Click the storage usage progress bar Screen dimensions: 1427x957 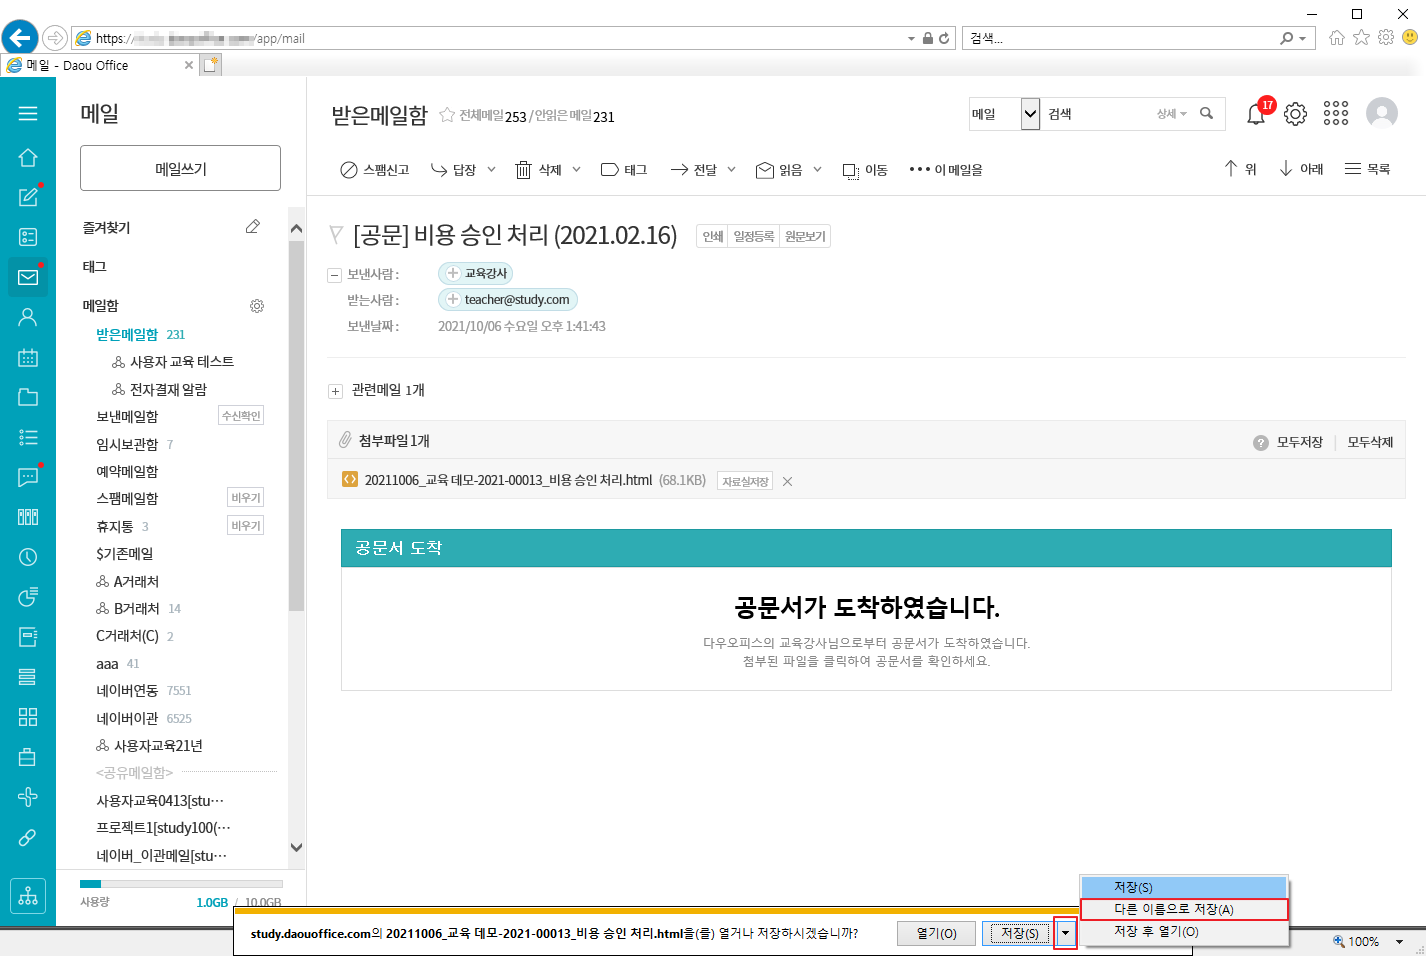pos(181,884)
